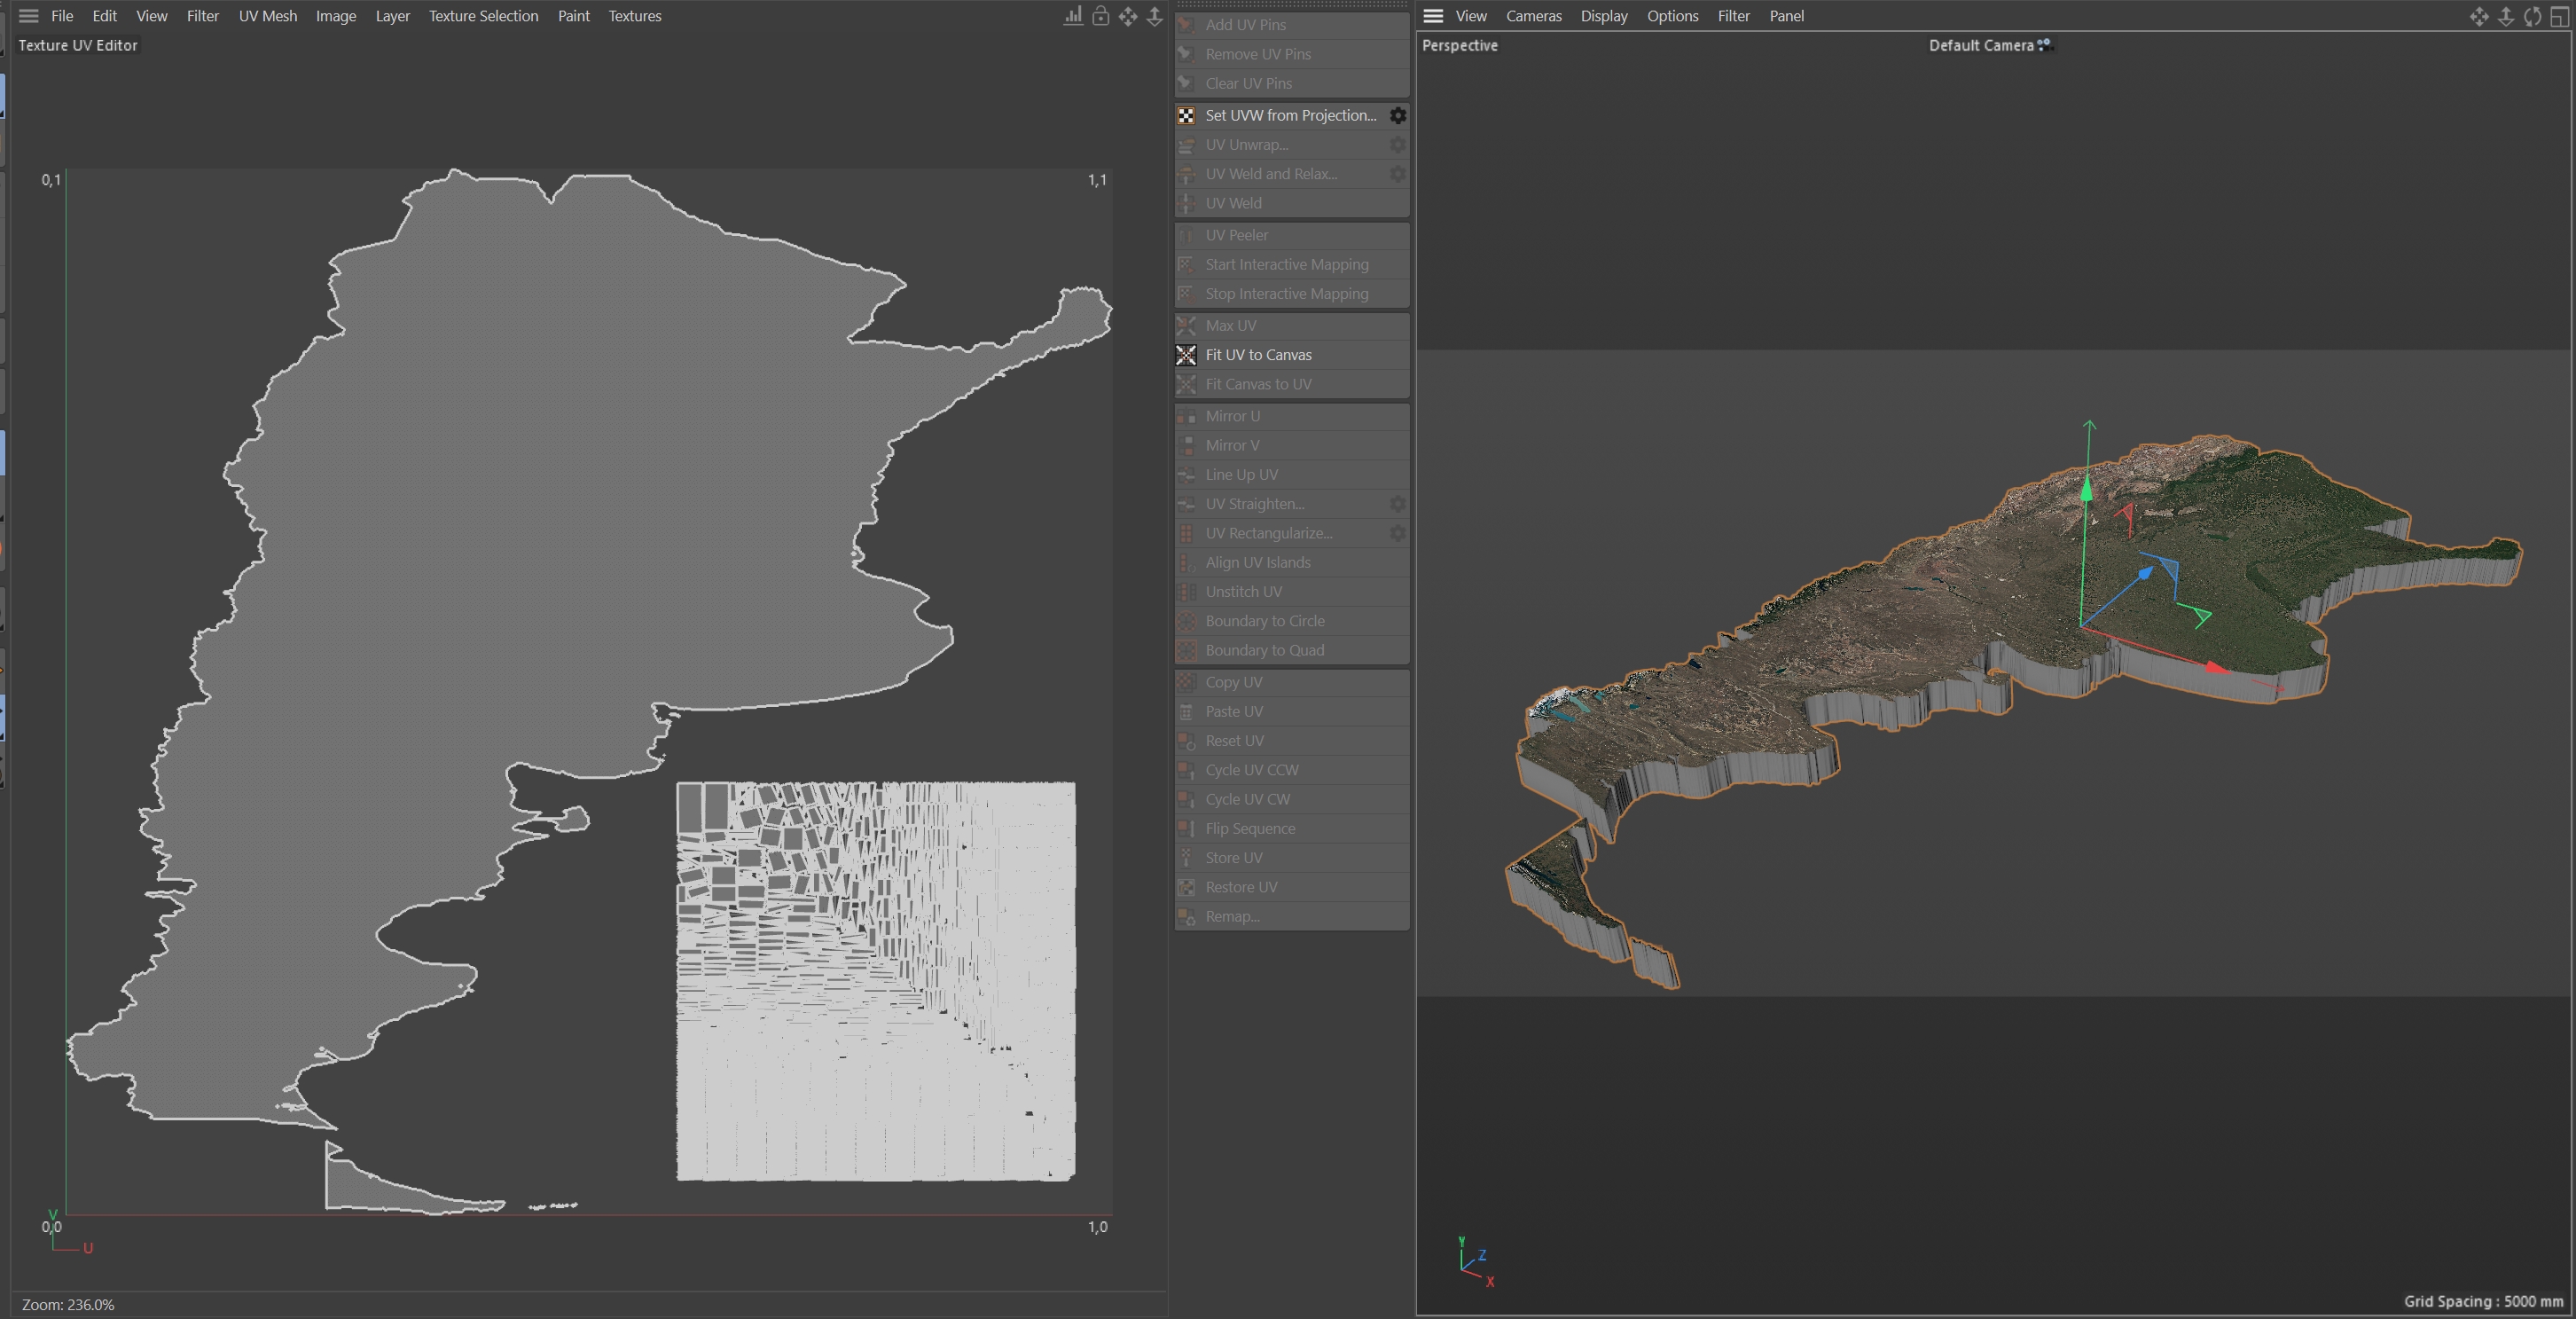Toggle the viewport single/quad view layout icon
This screenshot has height=1319, width=2576.
pyautogui.click(x=2559, y=16)
